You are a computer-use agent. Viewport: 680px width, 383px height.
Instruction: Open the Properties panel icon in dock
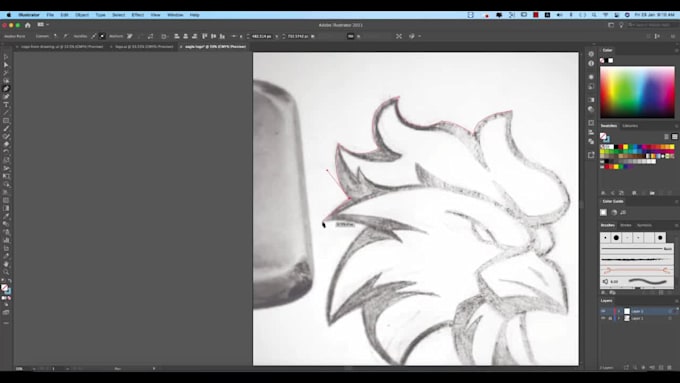pyautogui.click(x=591, y=54)
